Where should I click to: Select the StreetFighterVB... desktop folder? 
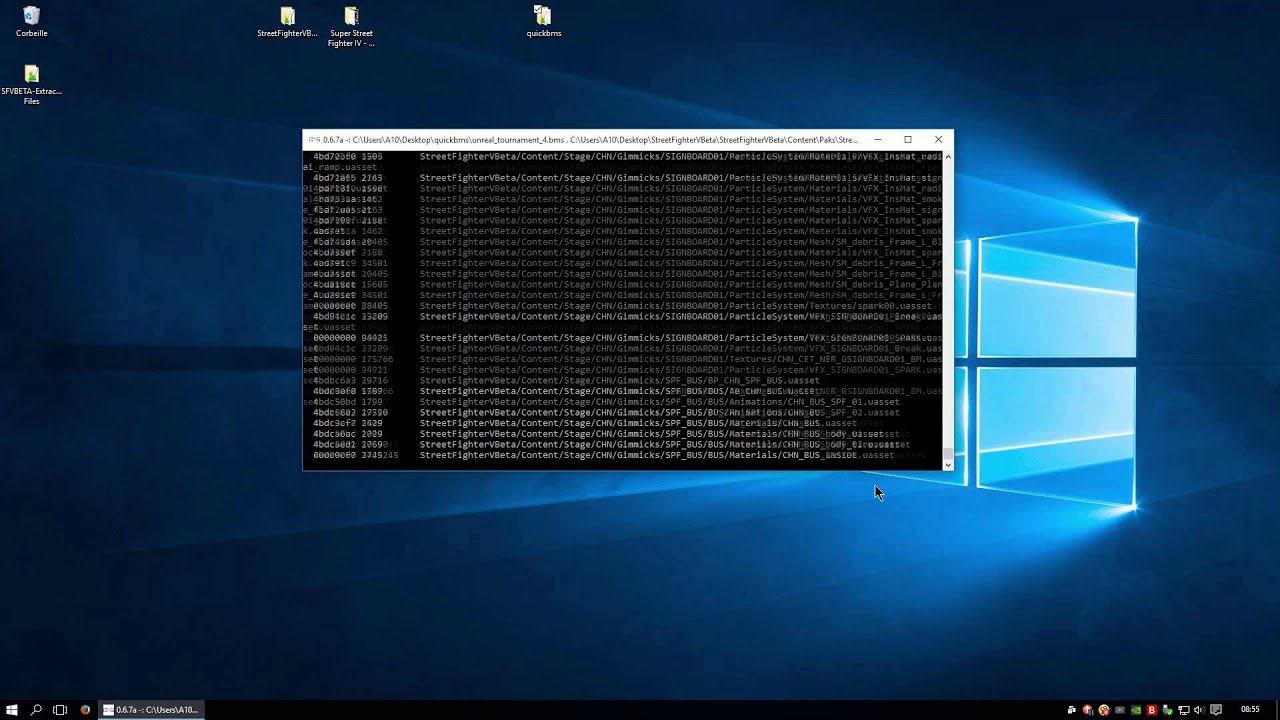point(287,22)
